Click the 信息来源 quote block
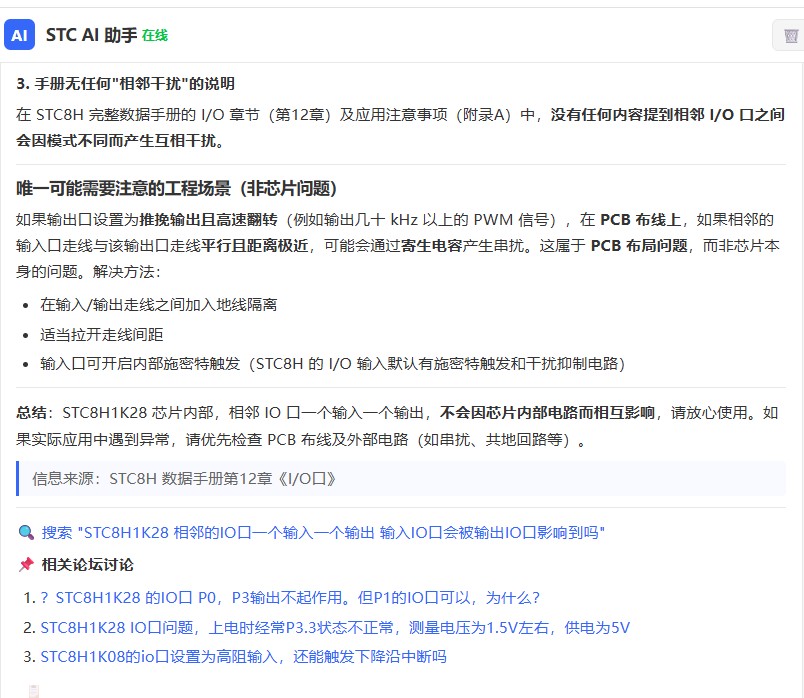The height and width of the screenshot is (698, 804). [401, 478]
